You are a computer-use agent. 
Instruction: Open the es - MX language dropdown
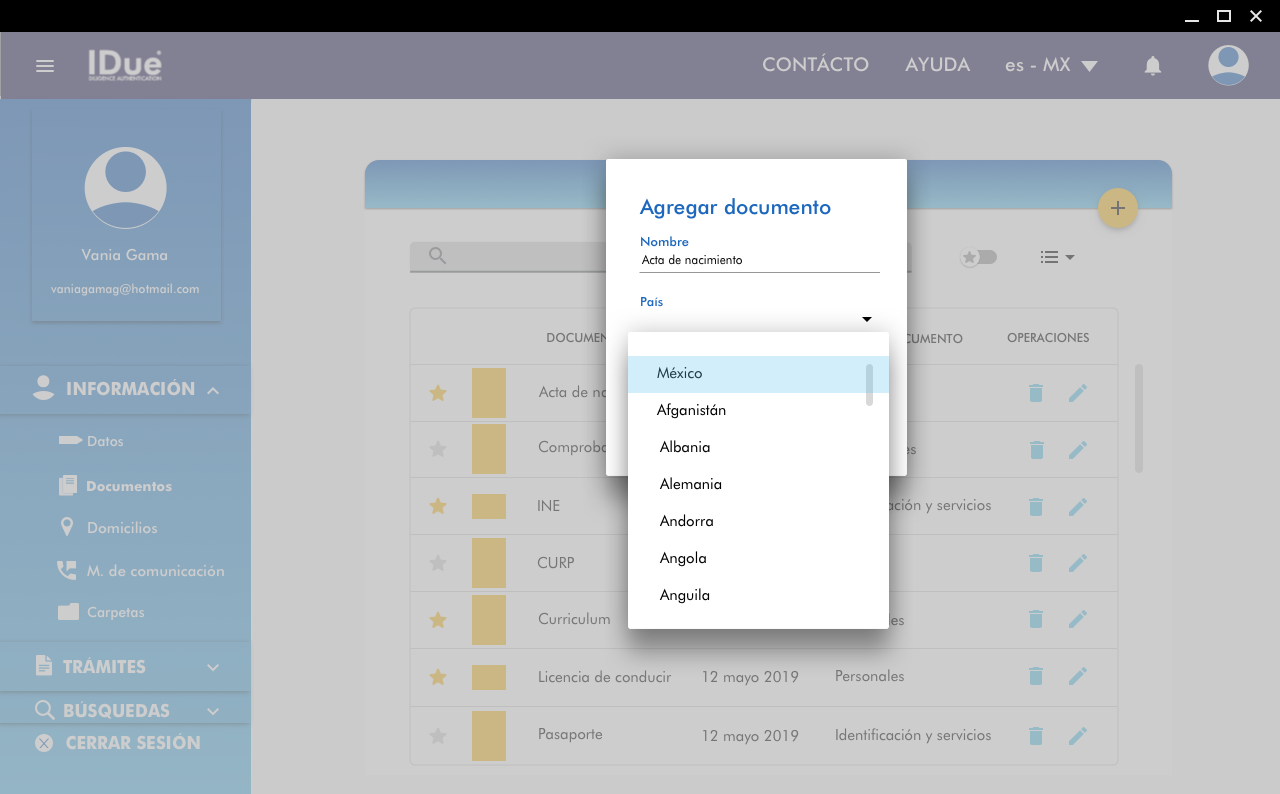tap(1051, 65)
